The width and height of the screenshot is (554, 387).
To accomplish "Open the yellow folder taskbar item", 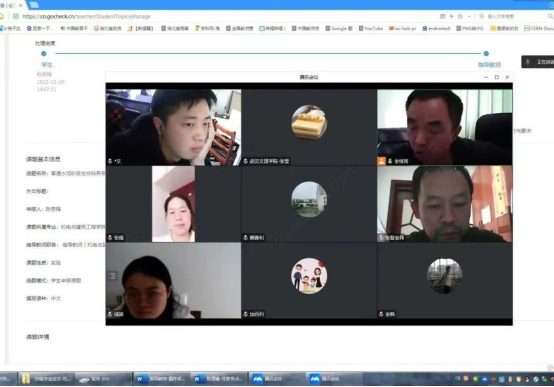I will [x=46, y=379].
